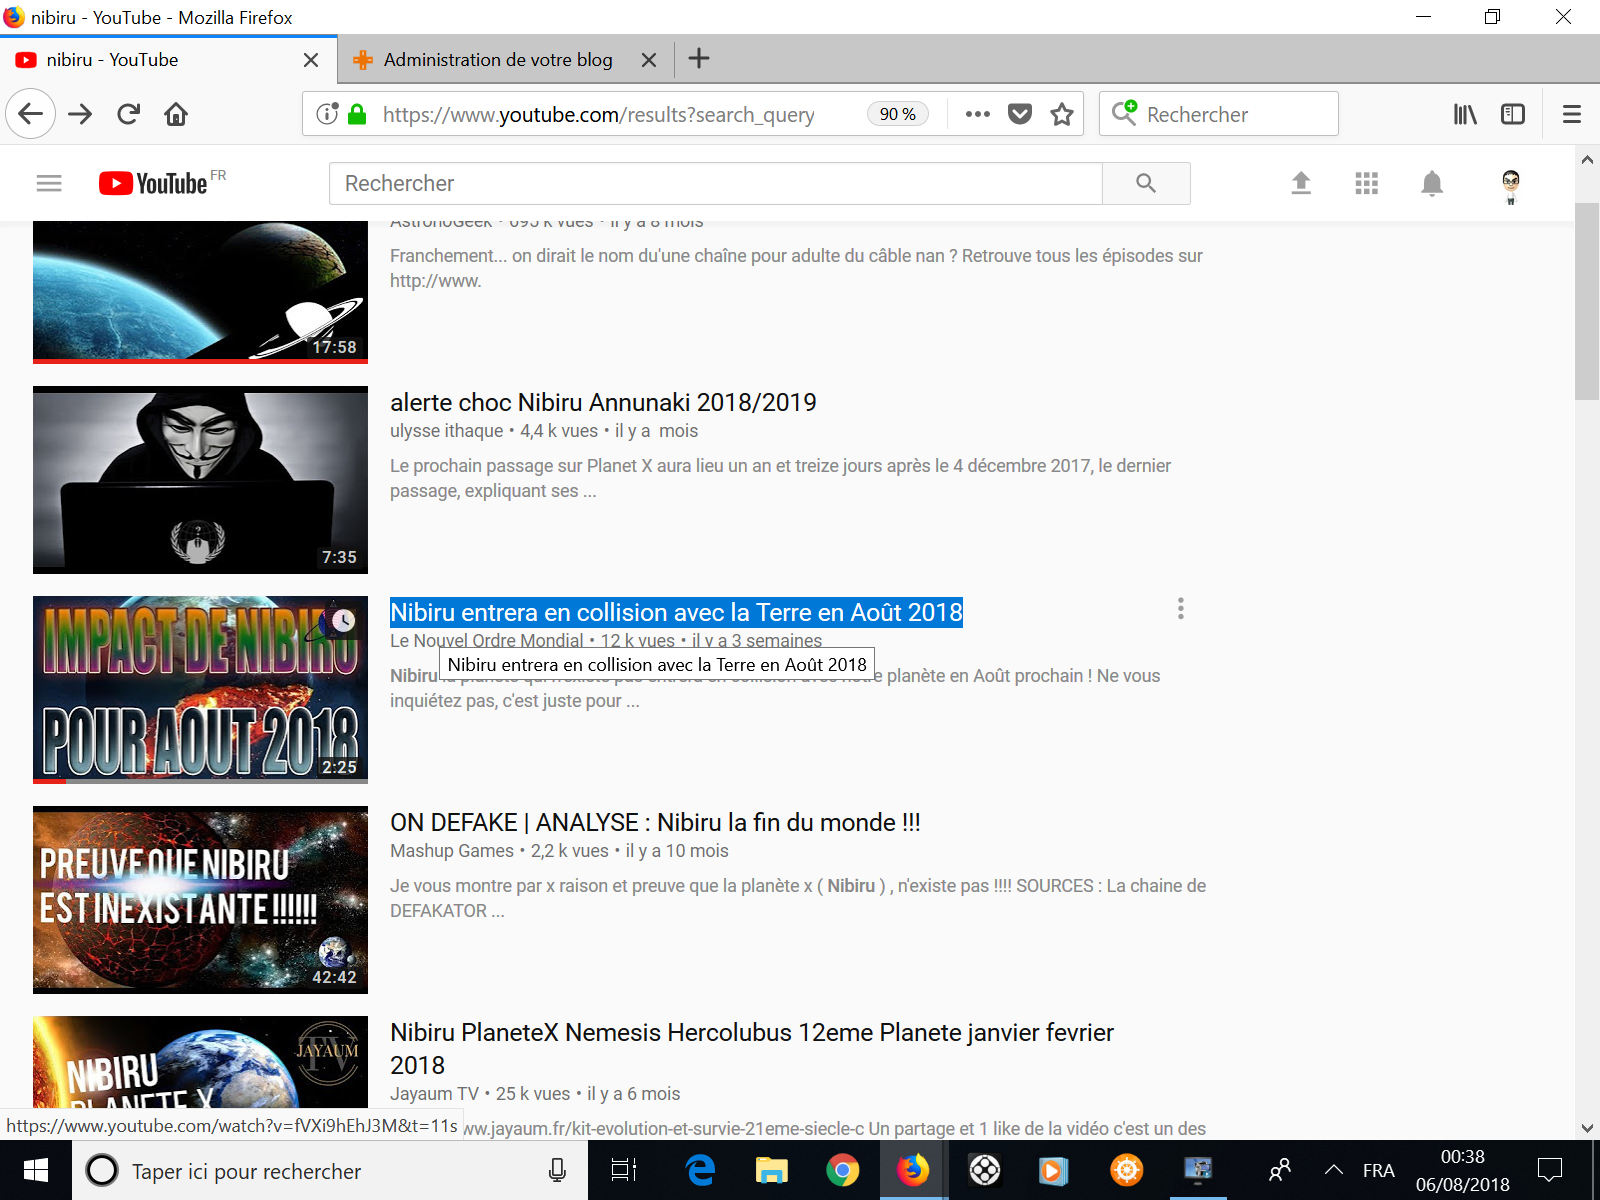Open YouTube's left navigation hamburger menu

point(48,183)
